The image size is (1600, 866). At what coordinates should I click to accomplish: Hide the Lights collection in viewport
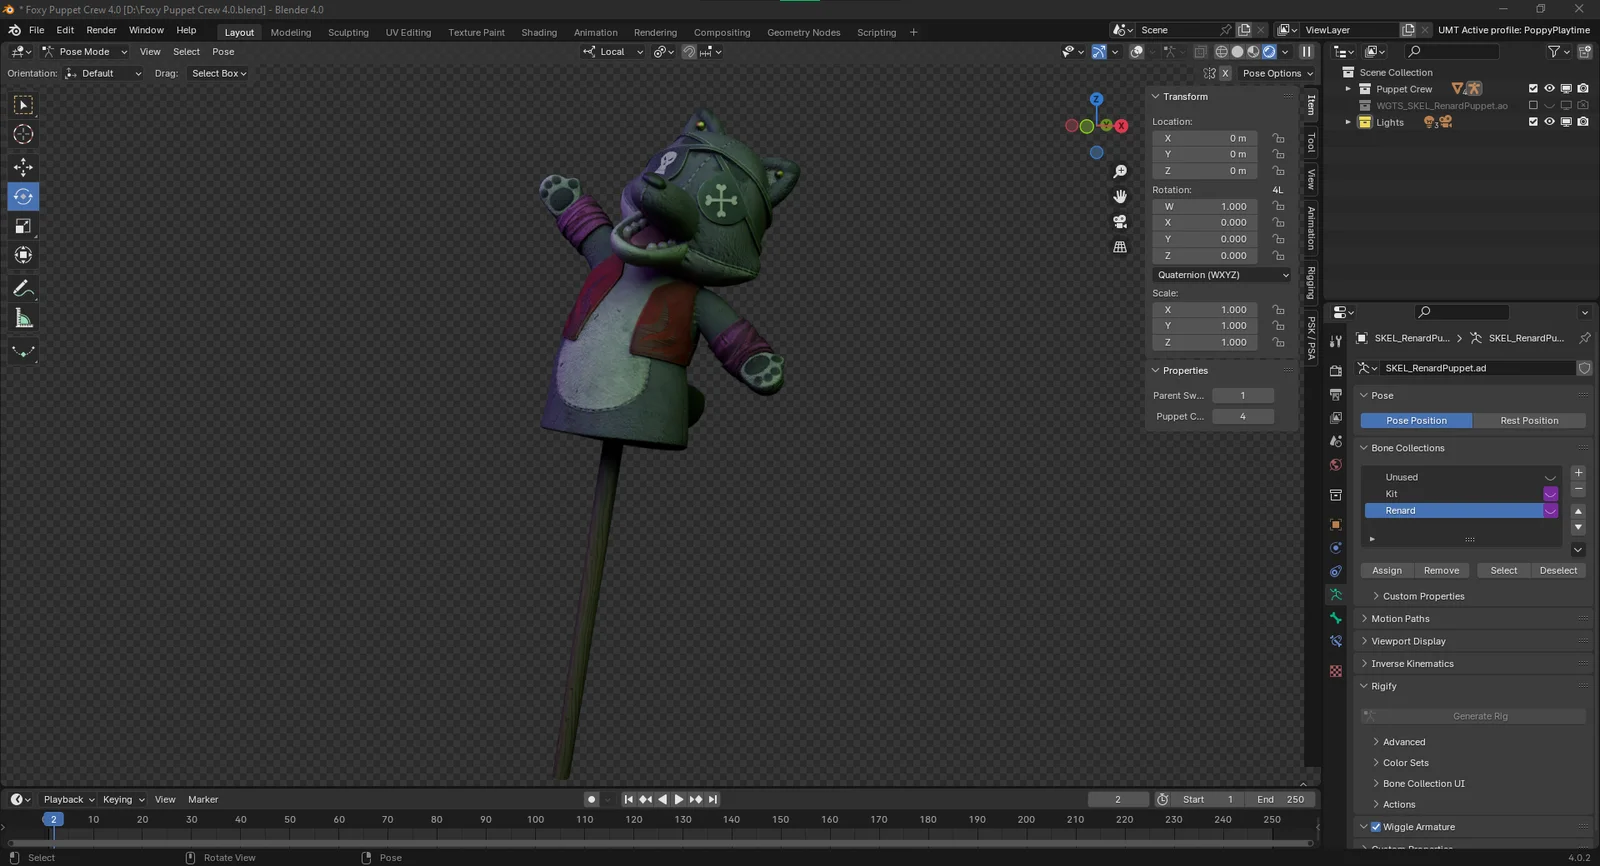tap(1549, 122)
